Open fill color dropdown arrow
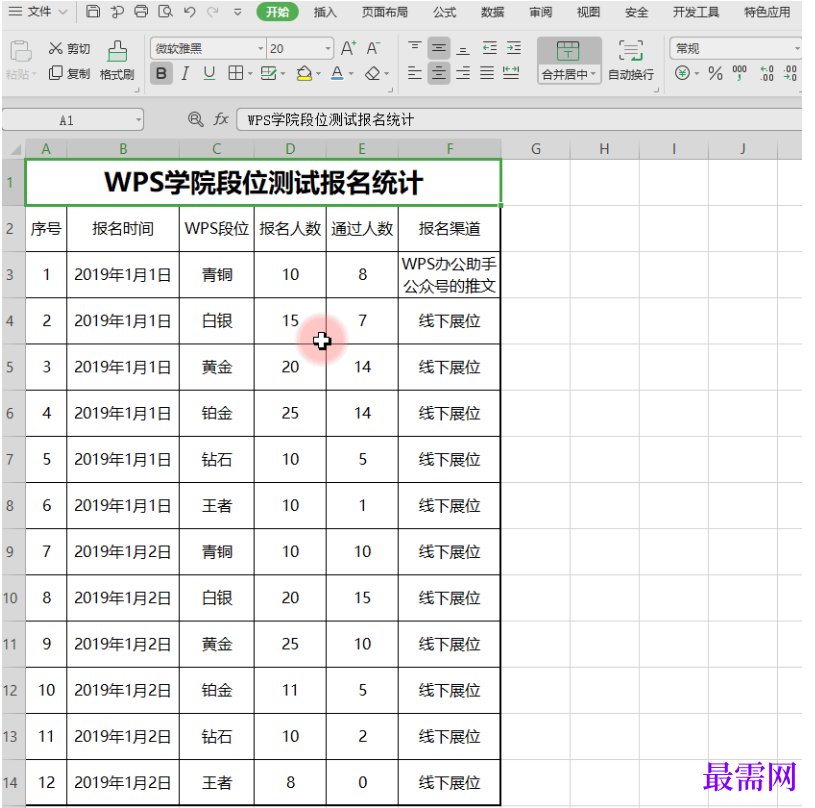 pos(318,74)
